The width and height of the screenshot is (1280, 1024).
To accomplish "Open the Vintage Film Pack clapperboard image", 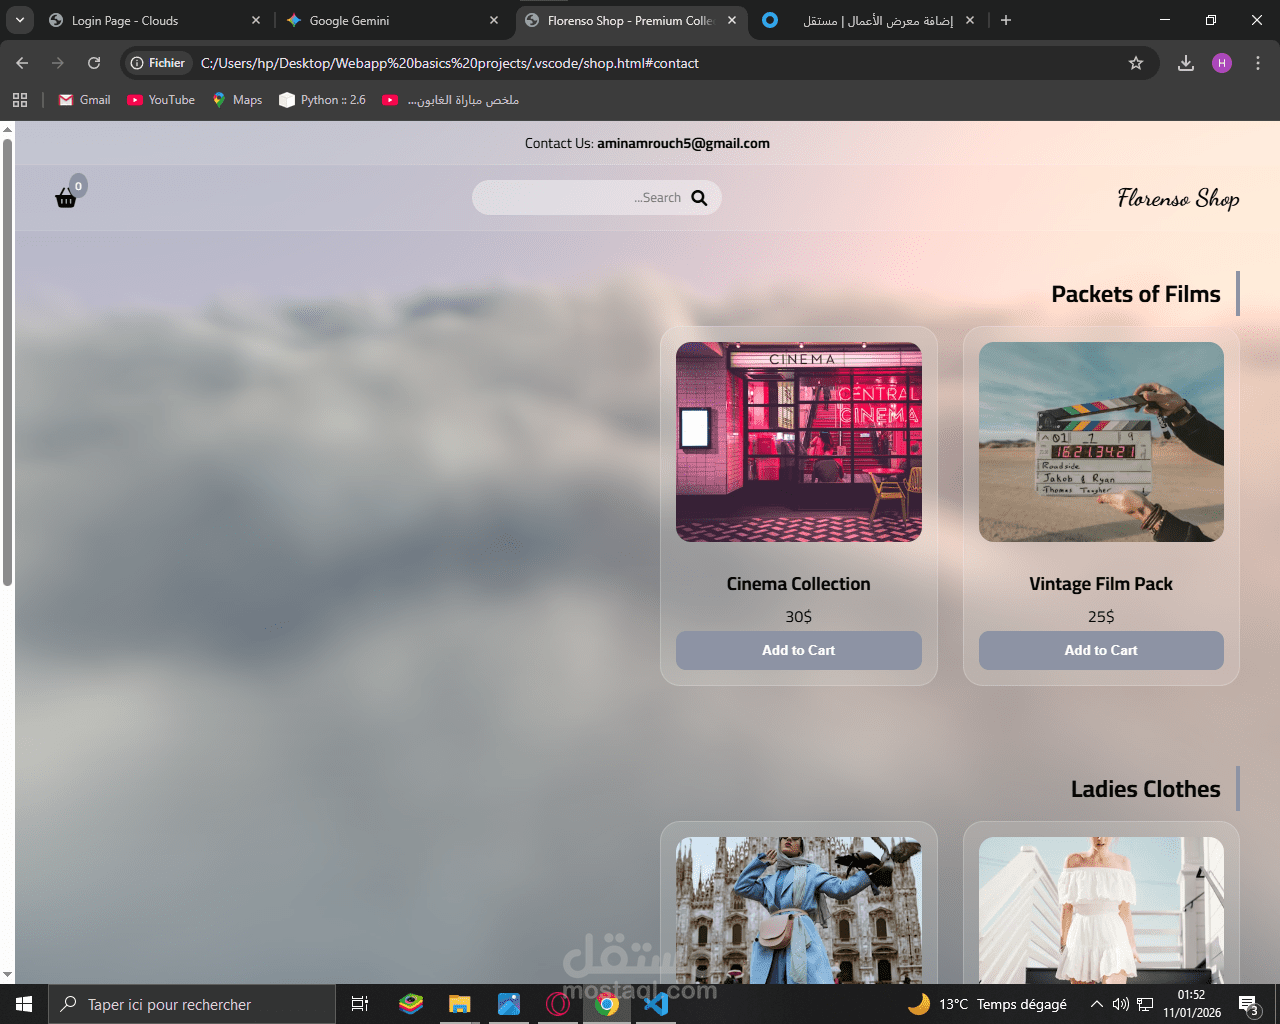I will pyautogui.click(x=1101, y=442).
